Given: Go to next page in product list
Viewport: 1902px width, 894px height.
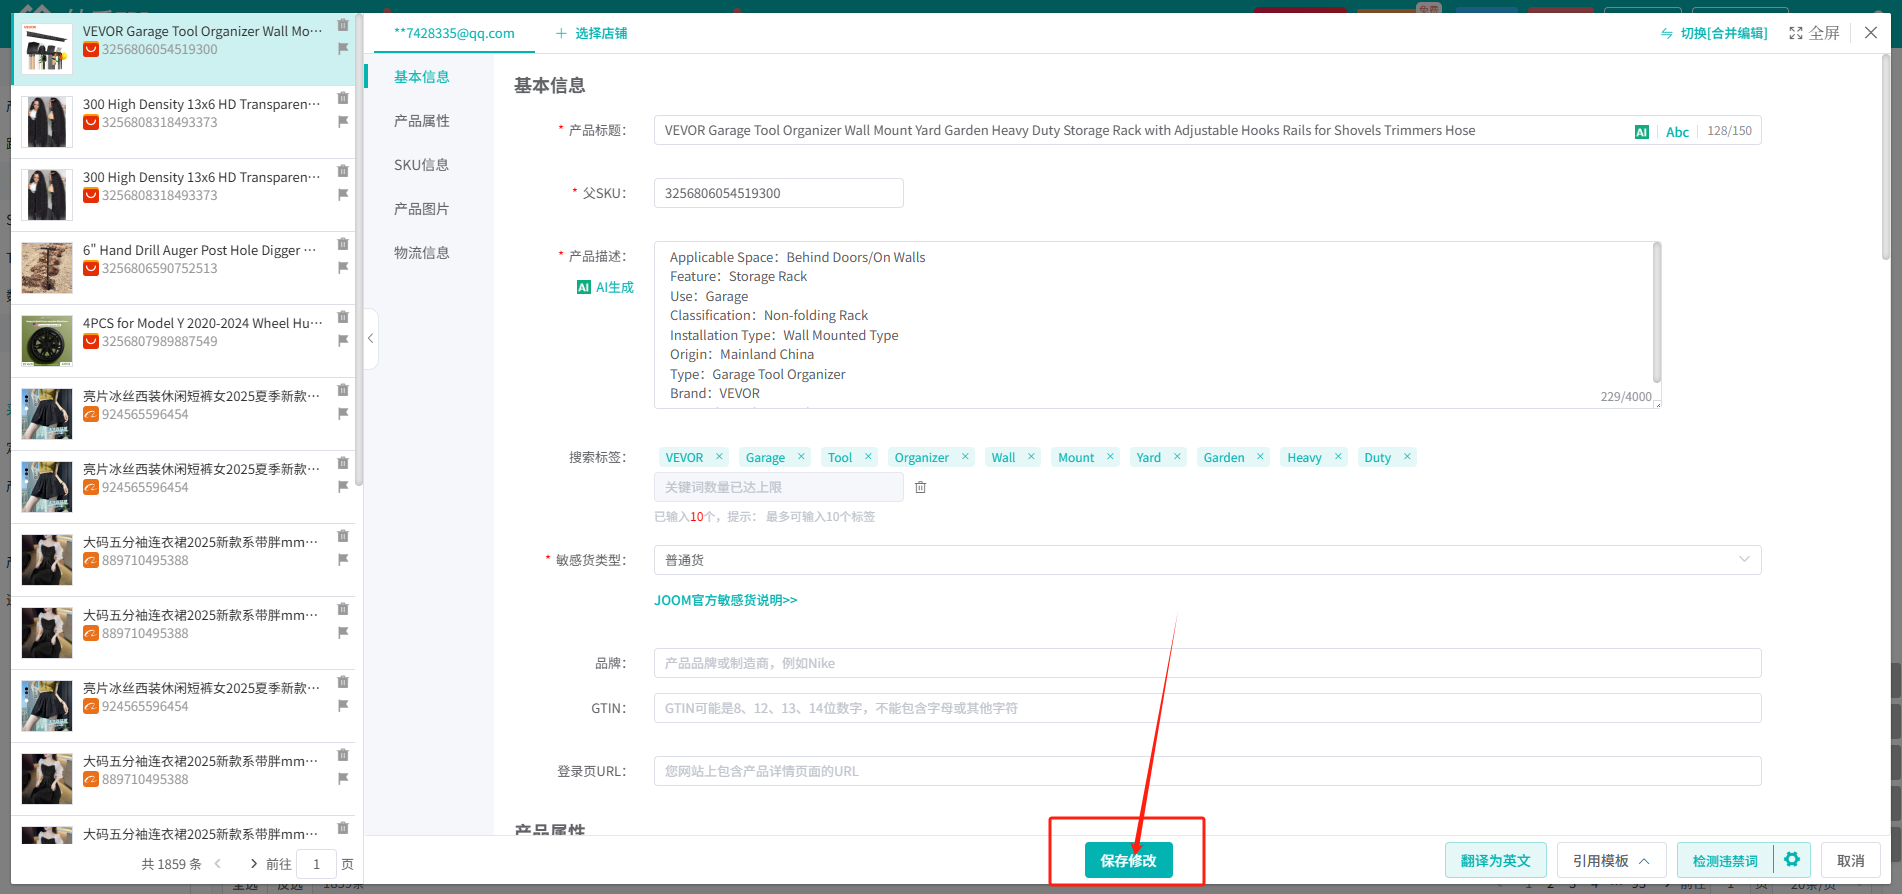Looking at the screenshot, I should 254,864.
